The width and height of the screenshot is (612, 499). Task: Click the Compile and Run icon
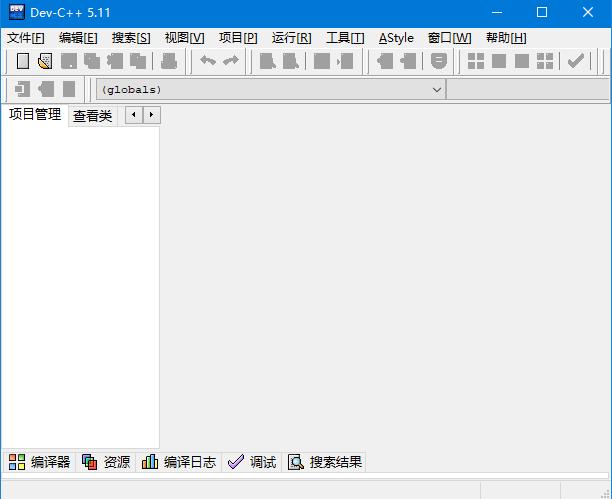tap(522, 61)
